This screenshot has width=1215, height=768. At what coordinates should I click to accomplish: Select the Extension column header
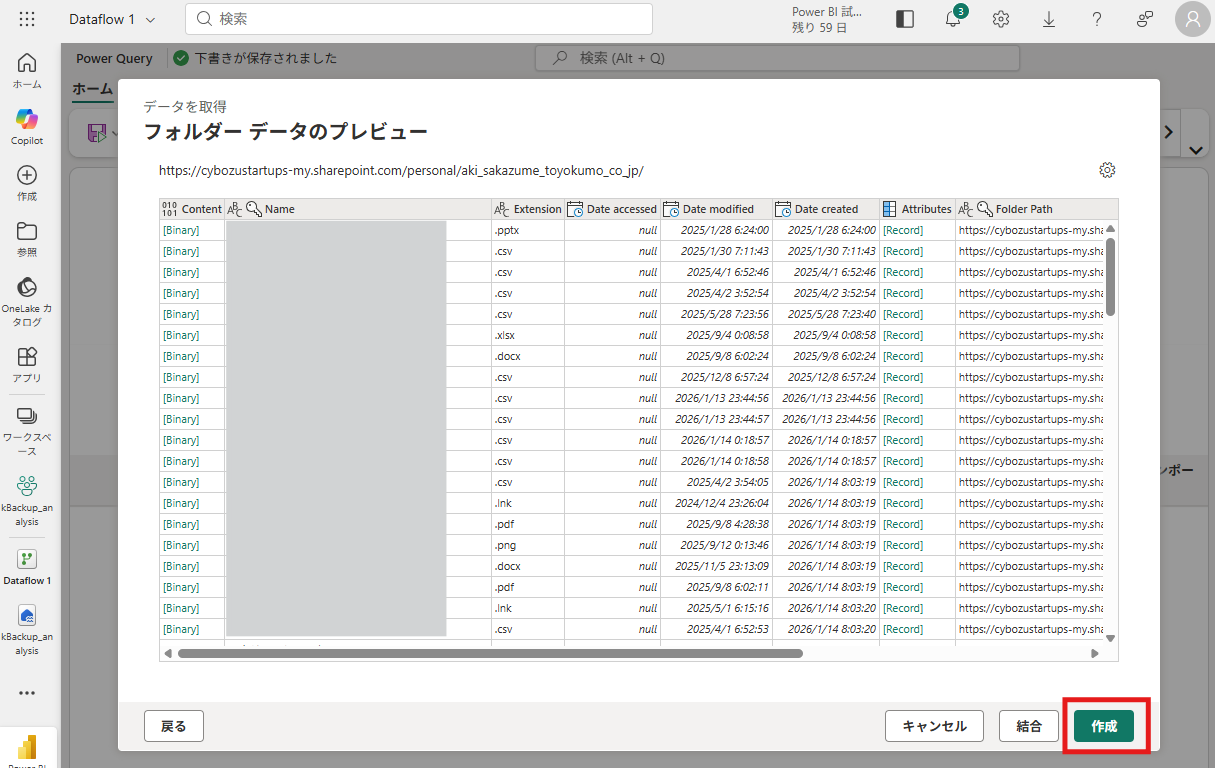click(x=536, y=209)
